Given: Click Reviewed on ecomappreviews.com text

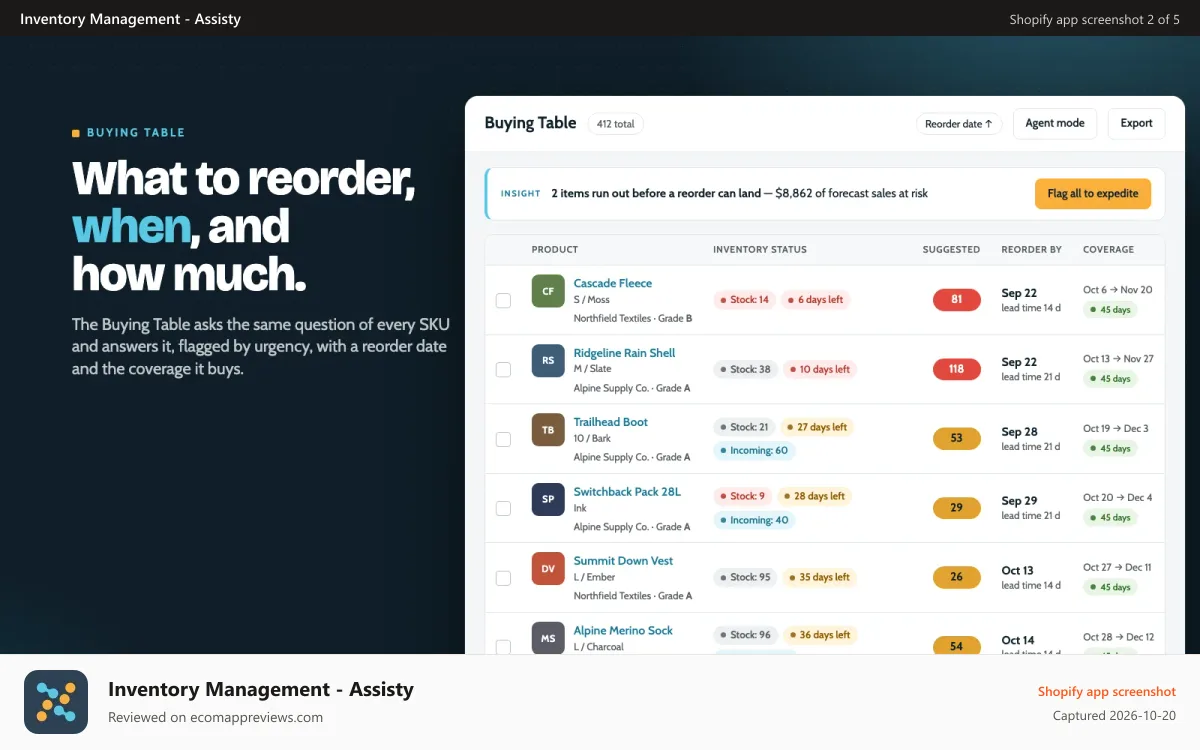Looking at the screenshot, I should (x=216, y=717).
